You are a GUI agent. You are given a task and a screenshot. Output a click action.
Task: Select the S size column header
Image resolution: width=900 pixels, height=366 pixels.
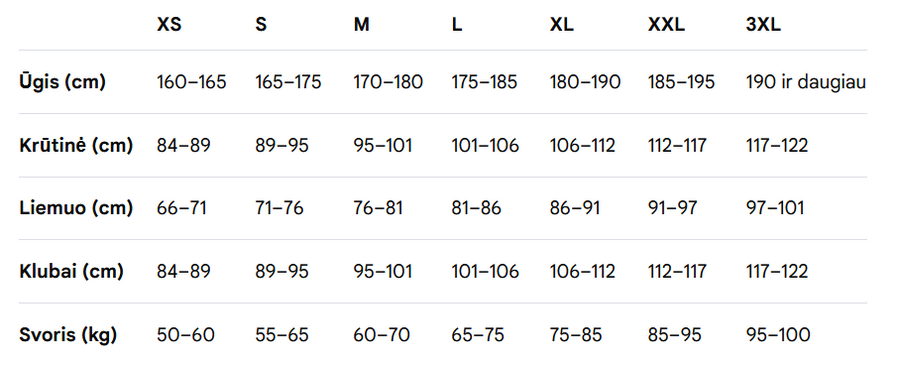[x=261, y=25]
